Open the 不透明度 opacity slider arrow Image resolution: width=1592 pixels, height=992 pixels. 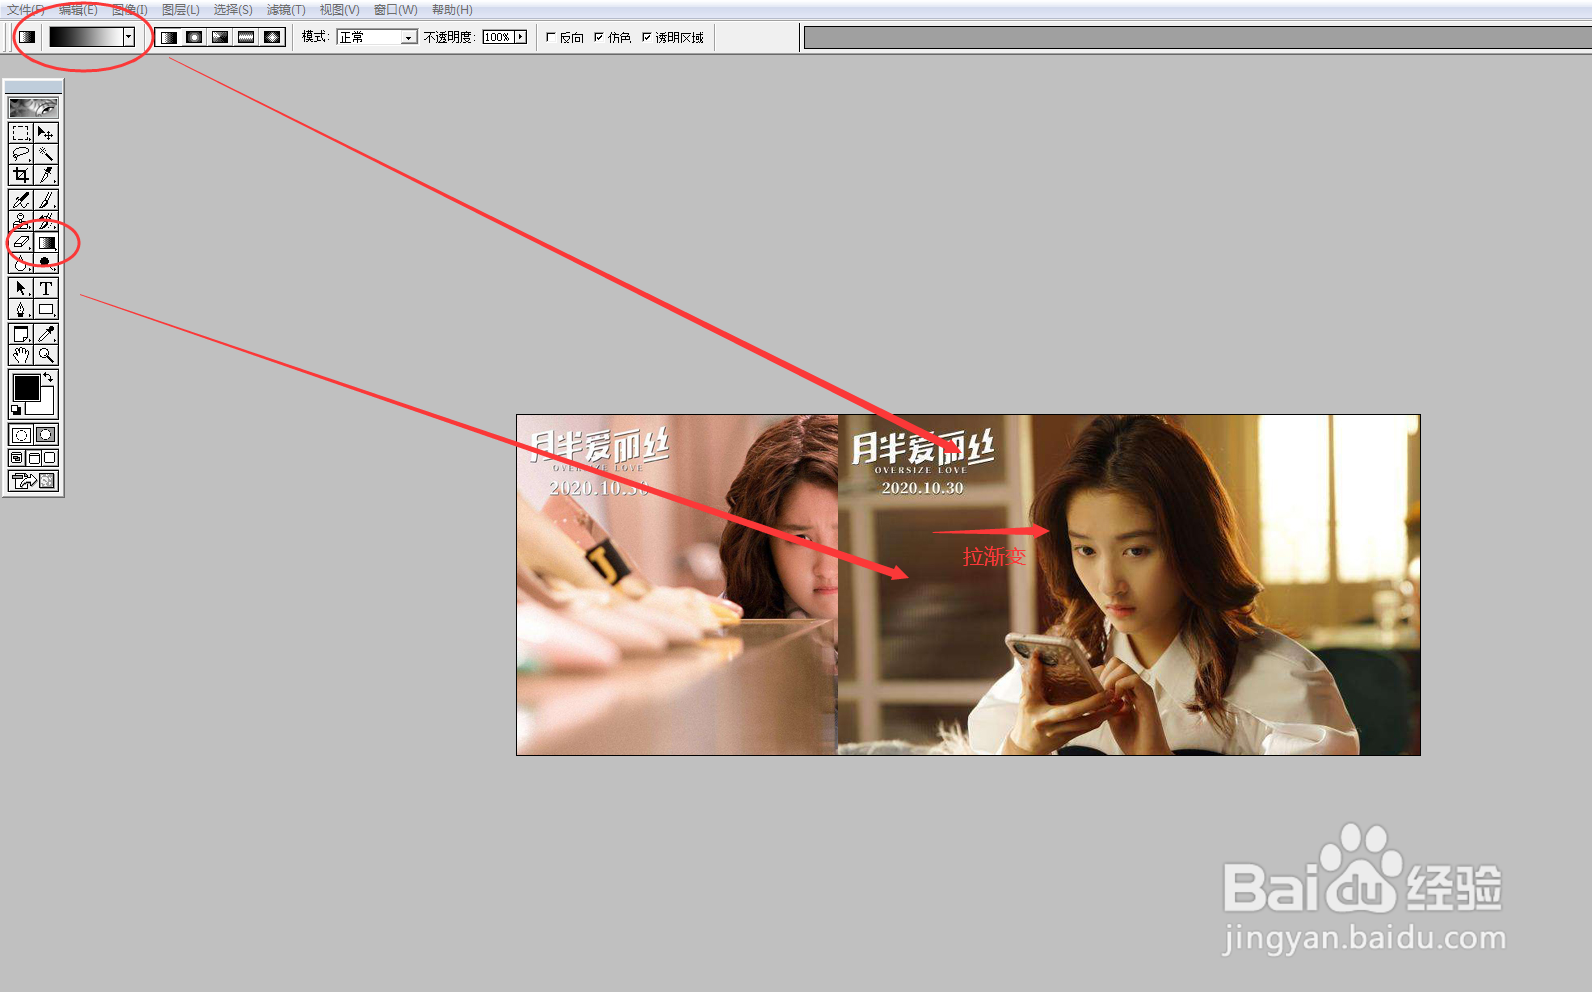pos(521,37)
